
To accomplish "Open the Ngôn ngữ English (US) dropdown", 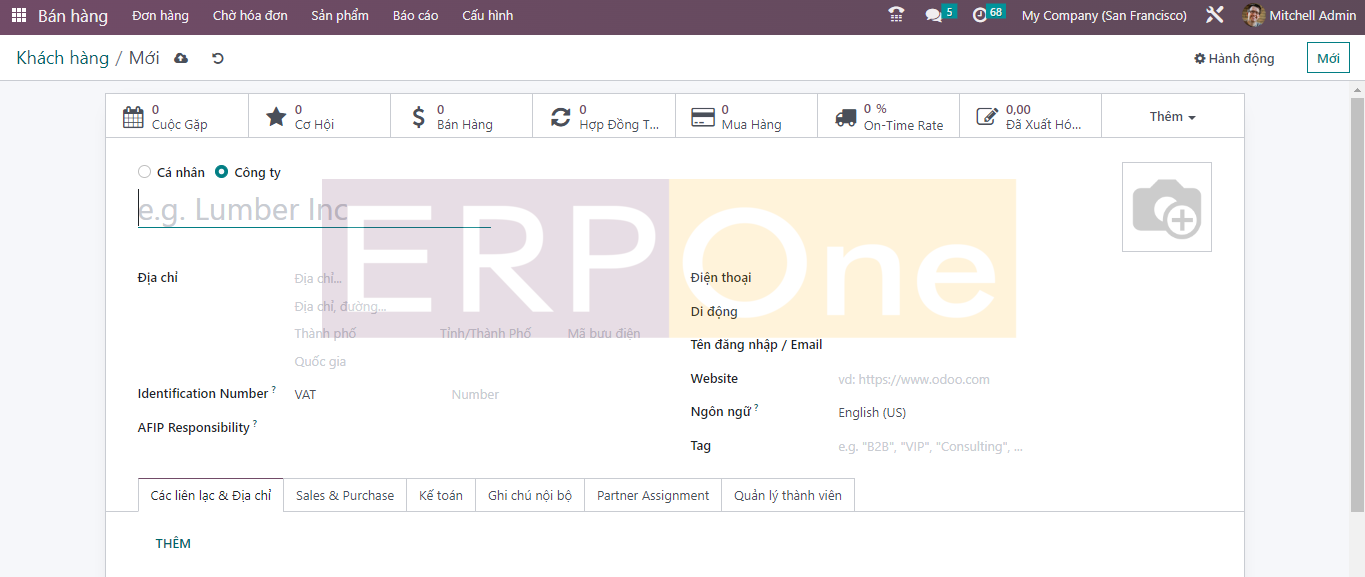I will pyautogui.click(x=930, y=413).
